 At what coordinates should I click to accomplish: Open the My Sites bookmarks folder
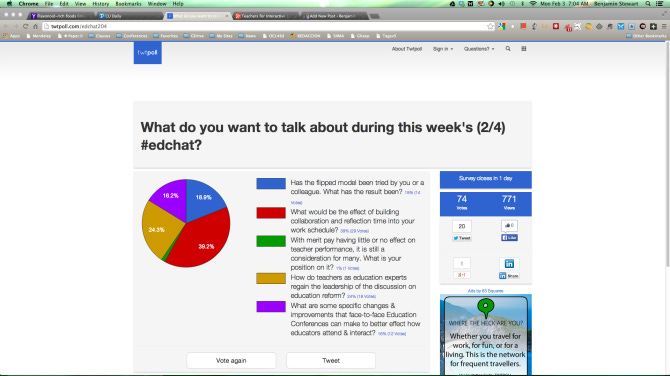[221, 36]
